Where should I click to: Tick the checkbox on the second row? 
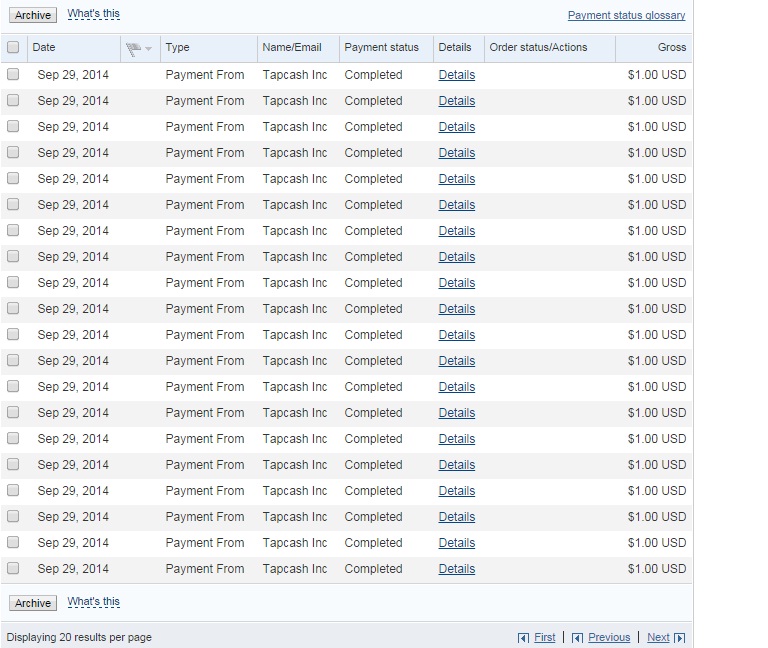tap(13, 101)
